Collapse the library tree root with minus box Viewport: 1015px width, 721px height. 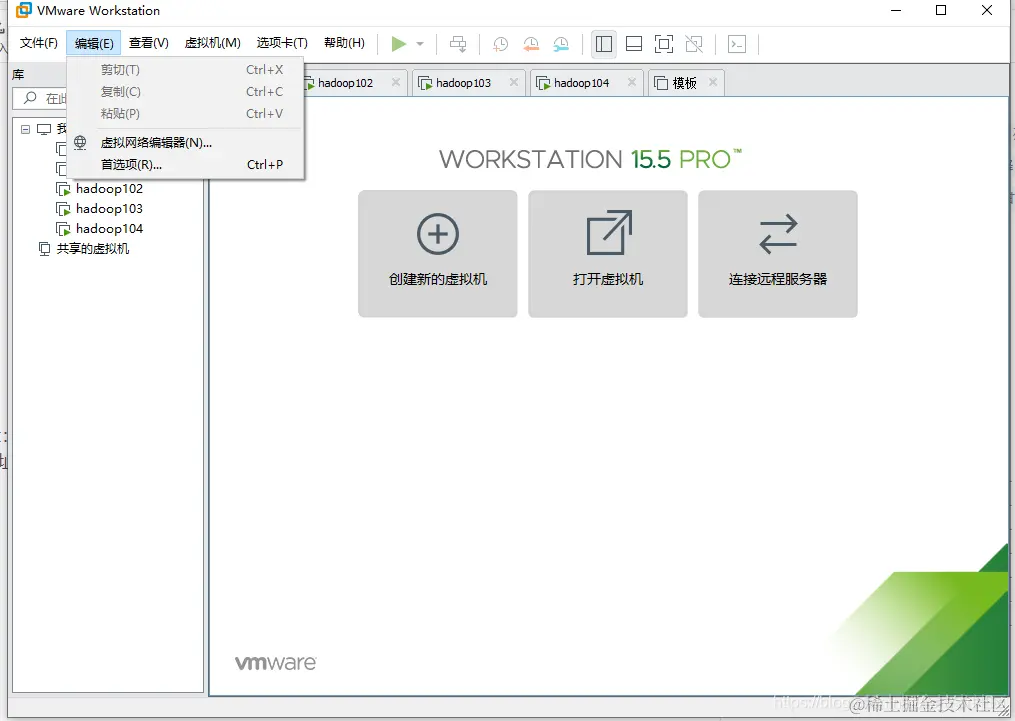point(25,129)
